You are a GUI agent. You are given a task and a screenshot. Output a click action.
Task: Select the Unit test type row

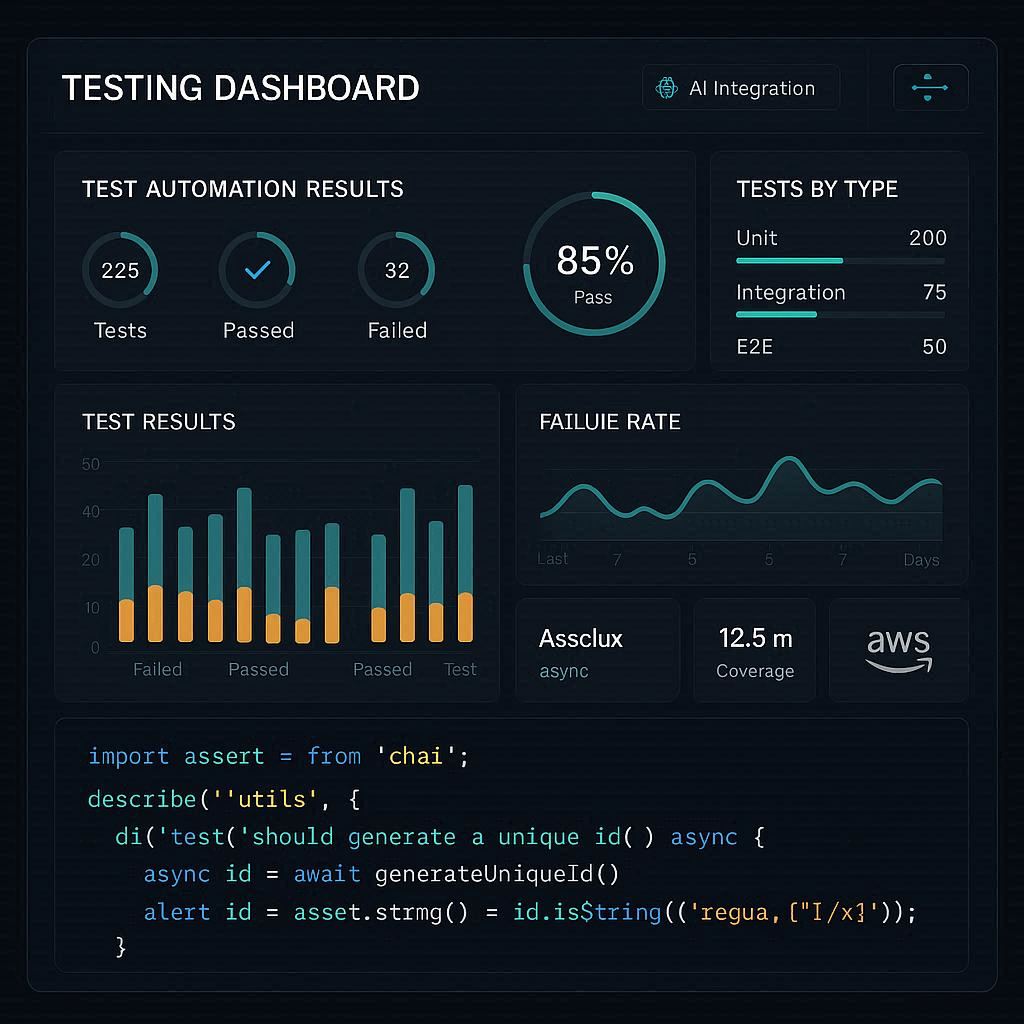(x=840, y=238)
